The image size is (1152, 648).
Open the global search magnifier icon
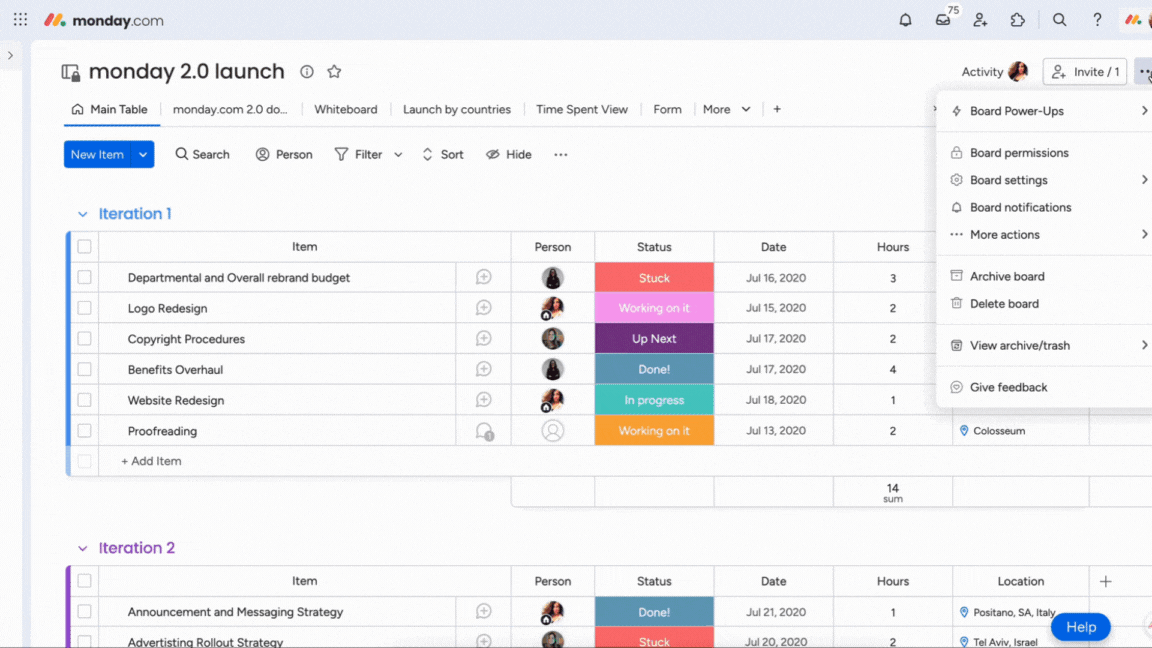(1059, 19)
